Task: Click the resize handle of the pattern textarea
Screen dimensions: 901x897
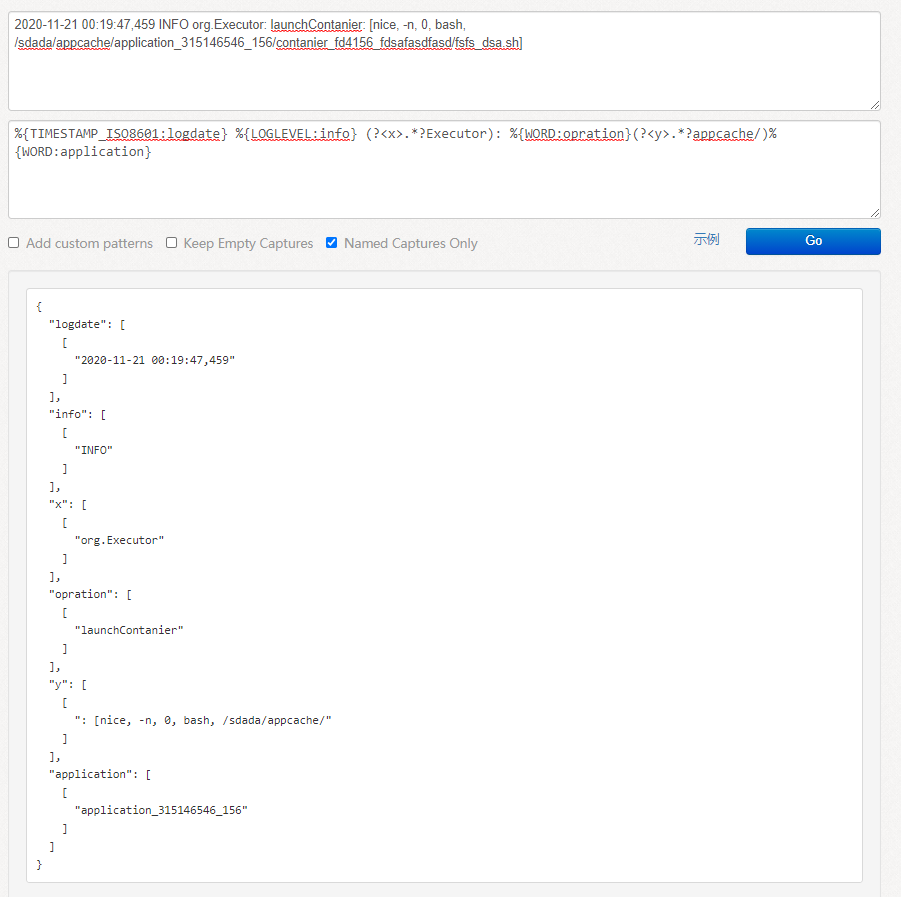Action: (x=875, y=211)
